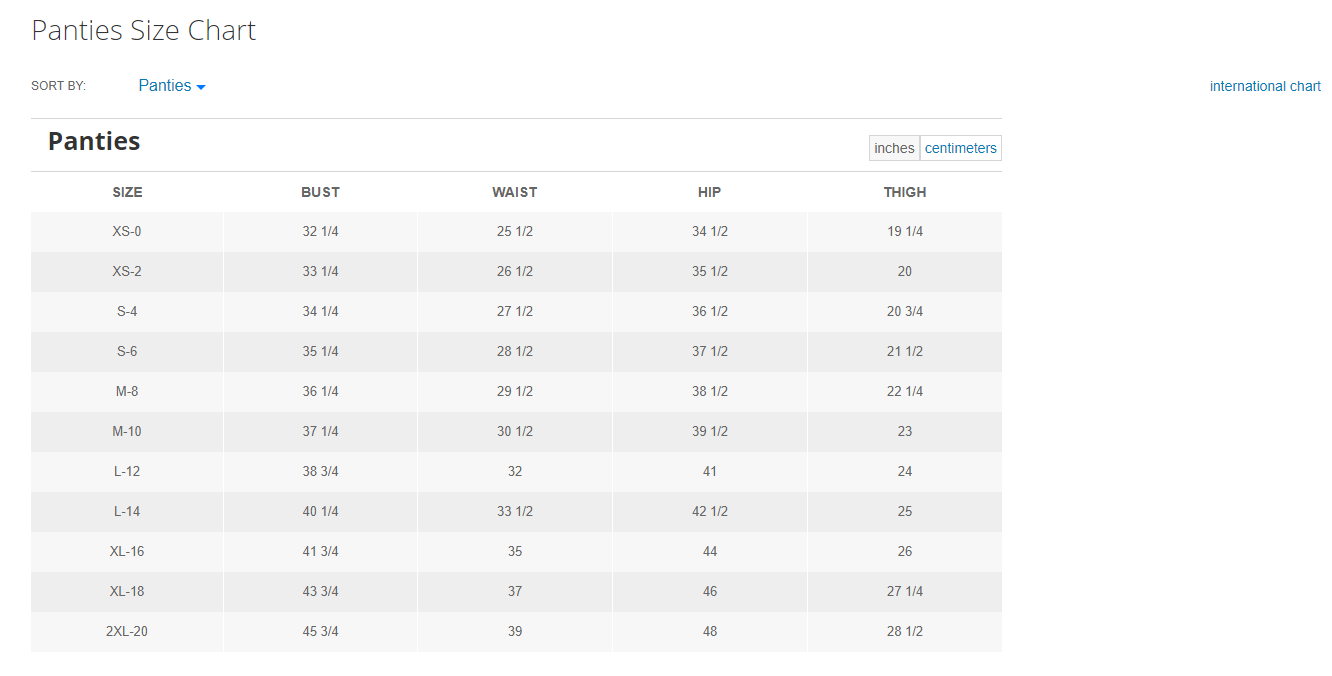Click thigh value 20 3/4 in S-4 row
The height and width of the screenshot is (676, 1332).
[904, 311]
